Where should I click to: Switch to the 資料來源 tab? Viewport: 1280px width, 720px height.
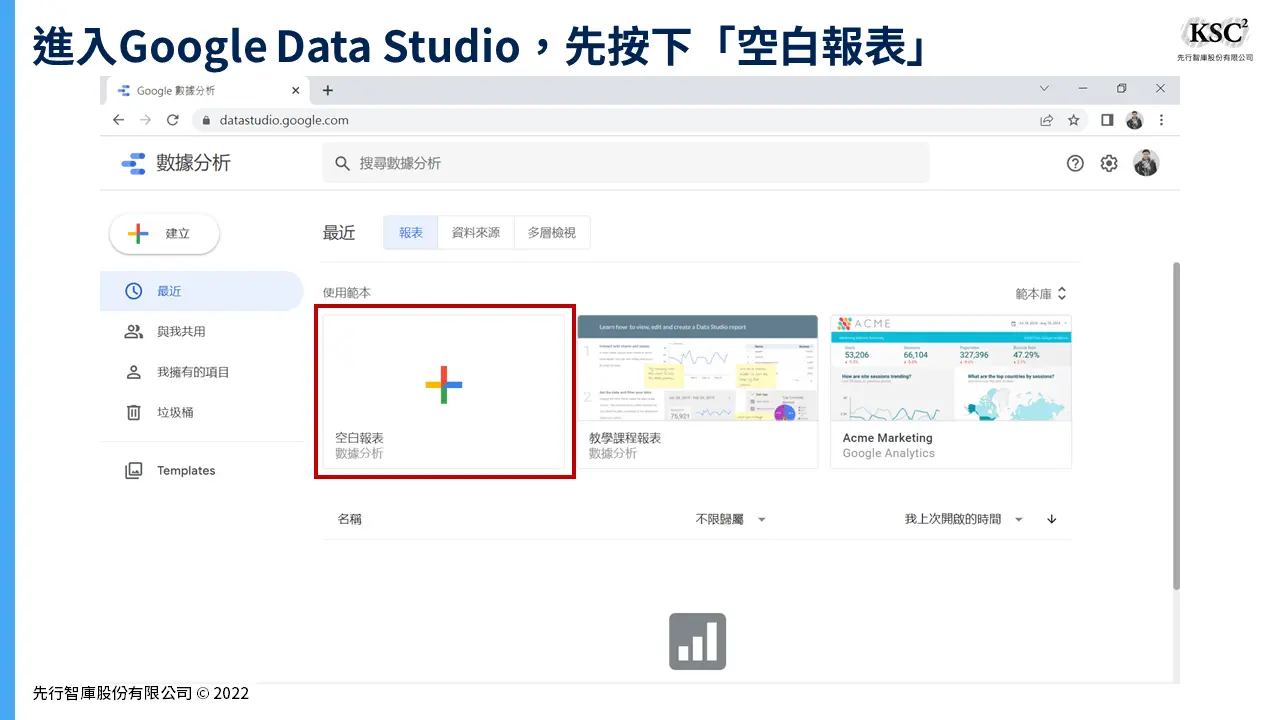(476, 232)
